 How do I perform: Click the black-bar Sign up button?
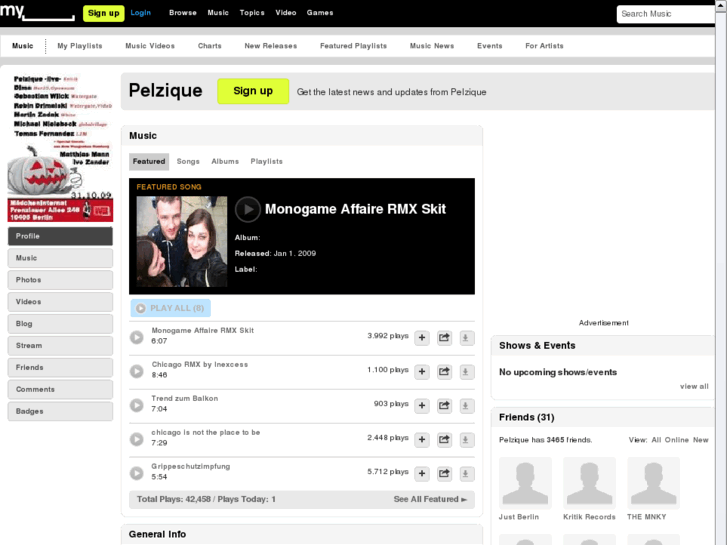[x=103, y=13]
